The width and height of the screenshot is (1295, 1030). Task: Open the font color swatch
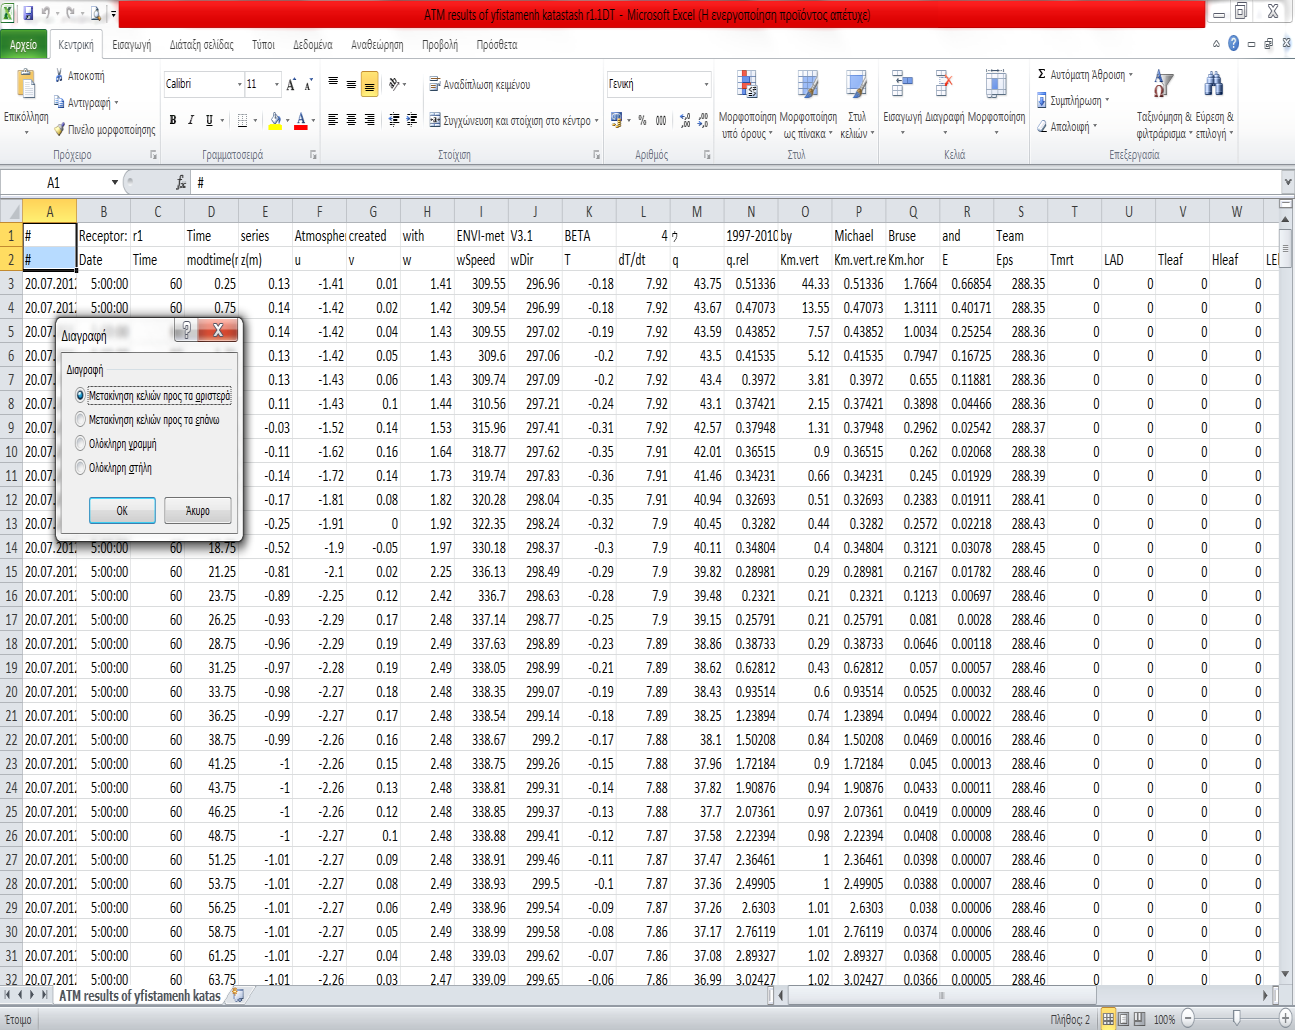pos(301,120)
